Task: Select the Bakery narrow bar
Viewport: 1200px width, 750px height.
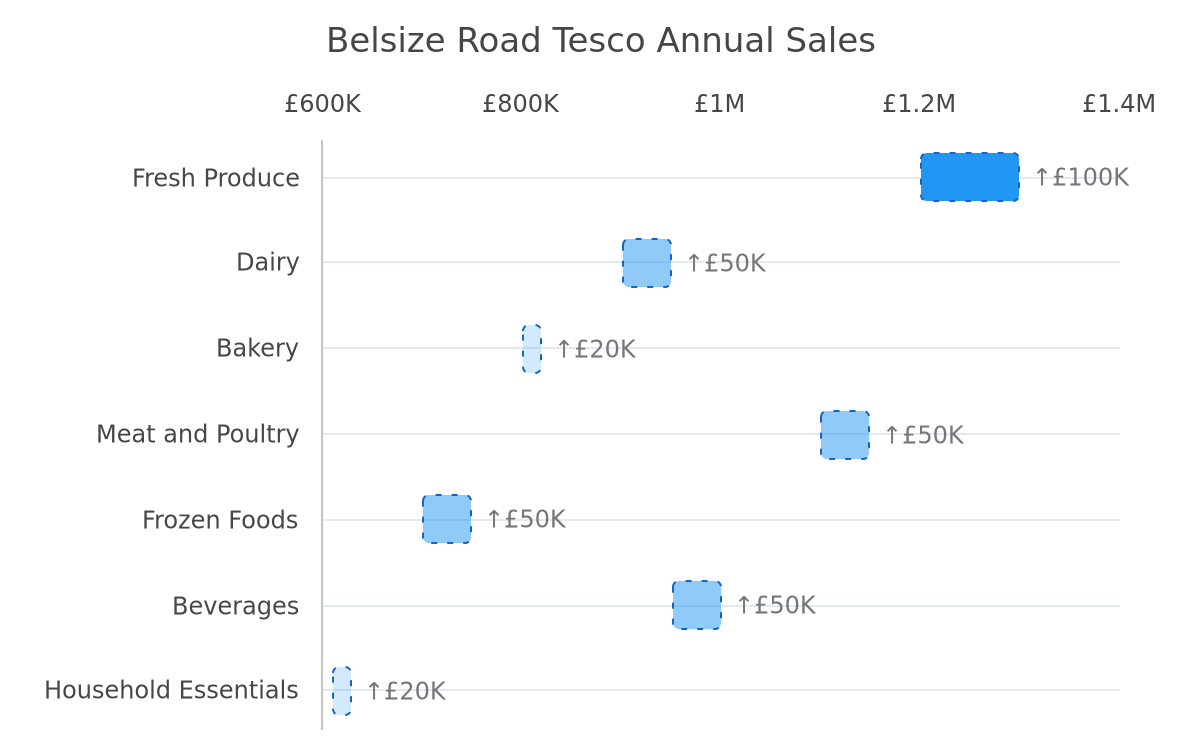Action: pos(532,349)
